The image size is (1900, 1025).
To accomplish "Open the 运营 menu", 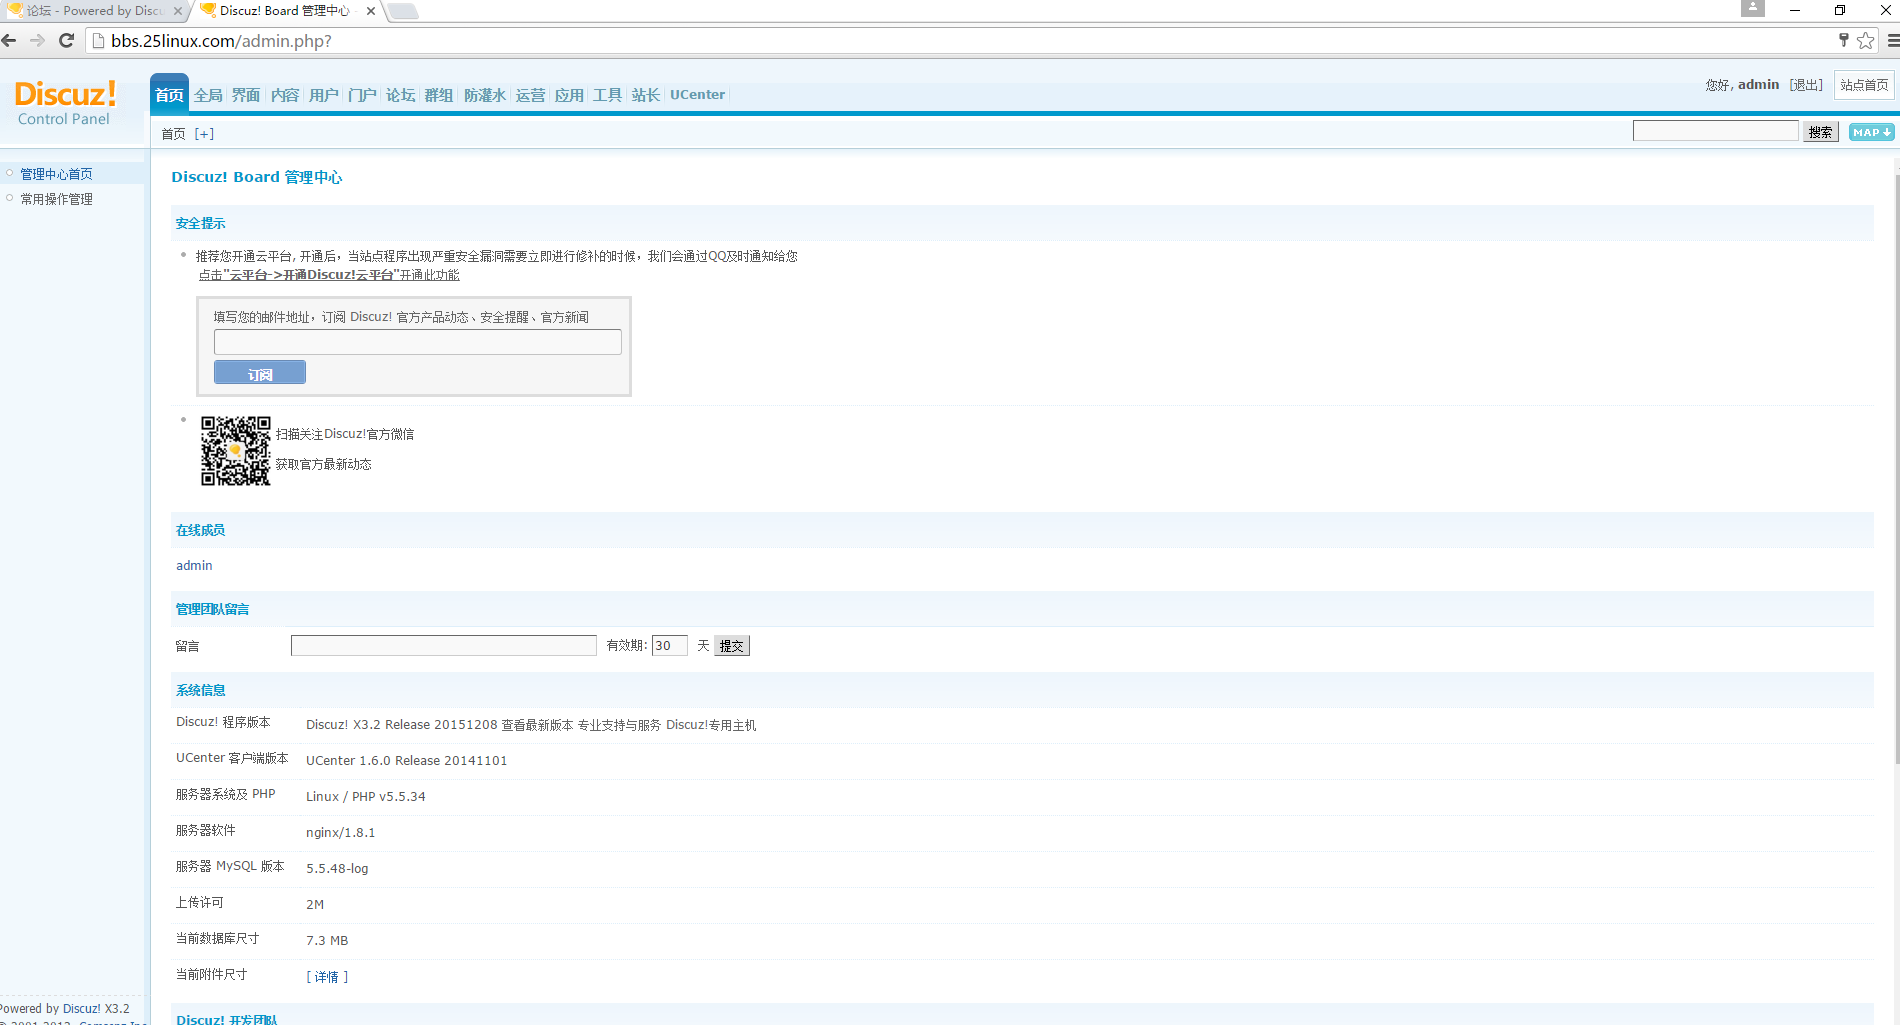I will pos(530,95).
